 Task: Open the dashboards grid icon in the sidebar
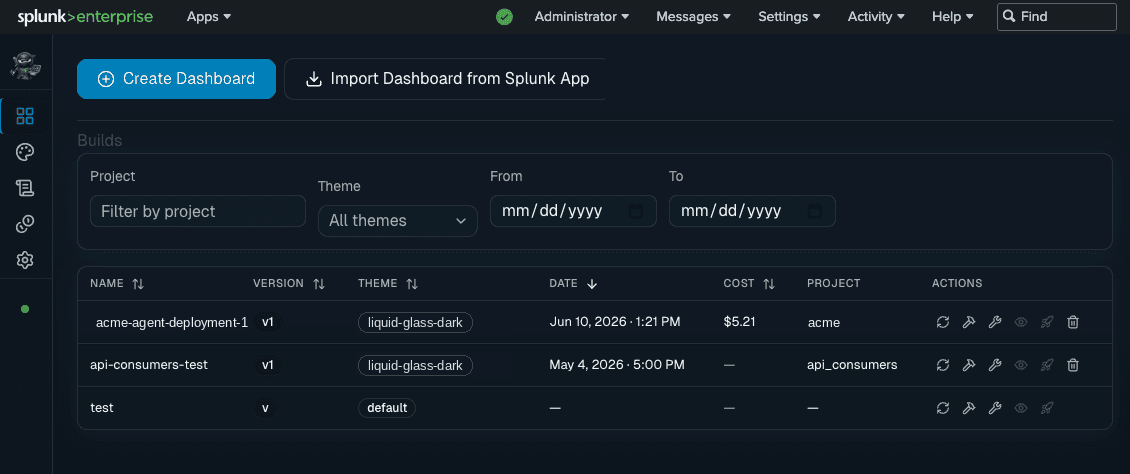click(25, 116)
